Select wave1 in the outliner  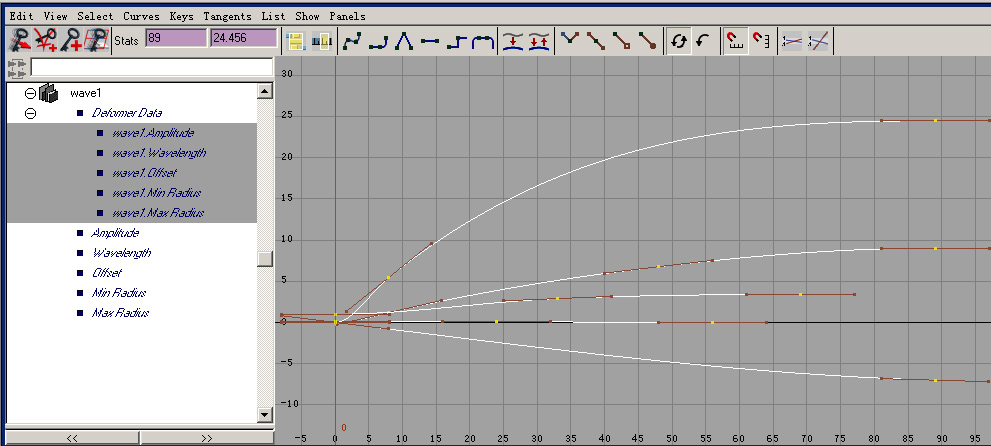point(85,93)
